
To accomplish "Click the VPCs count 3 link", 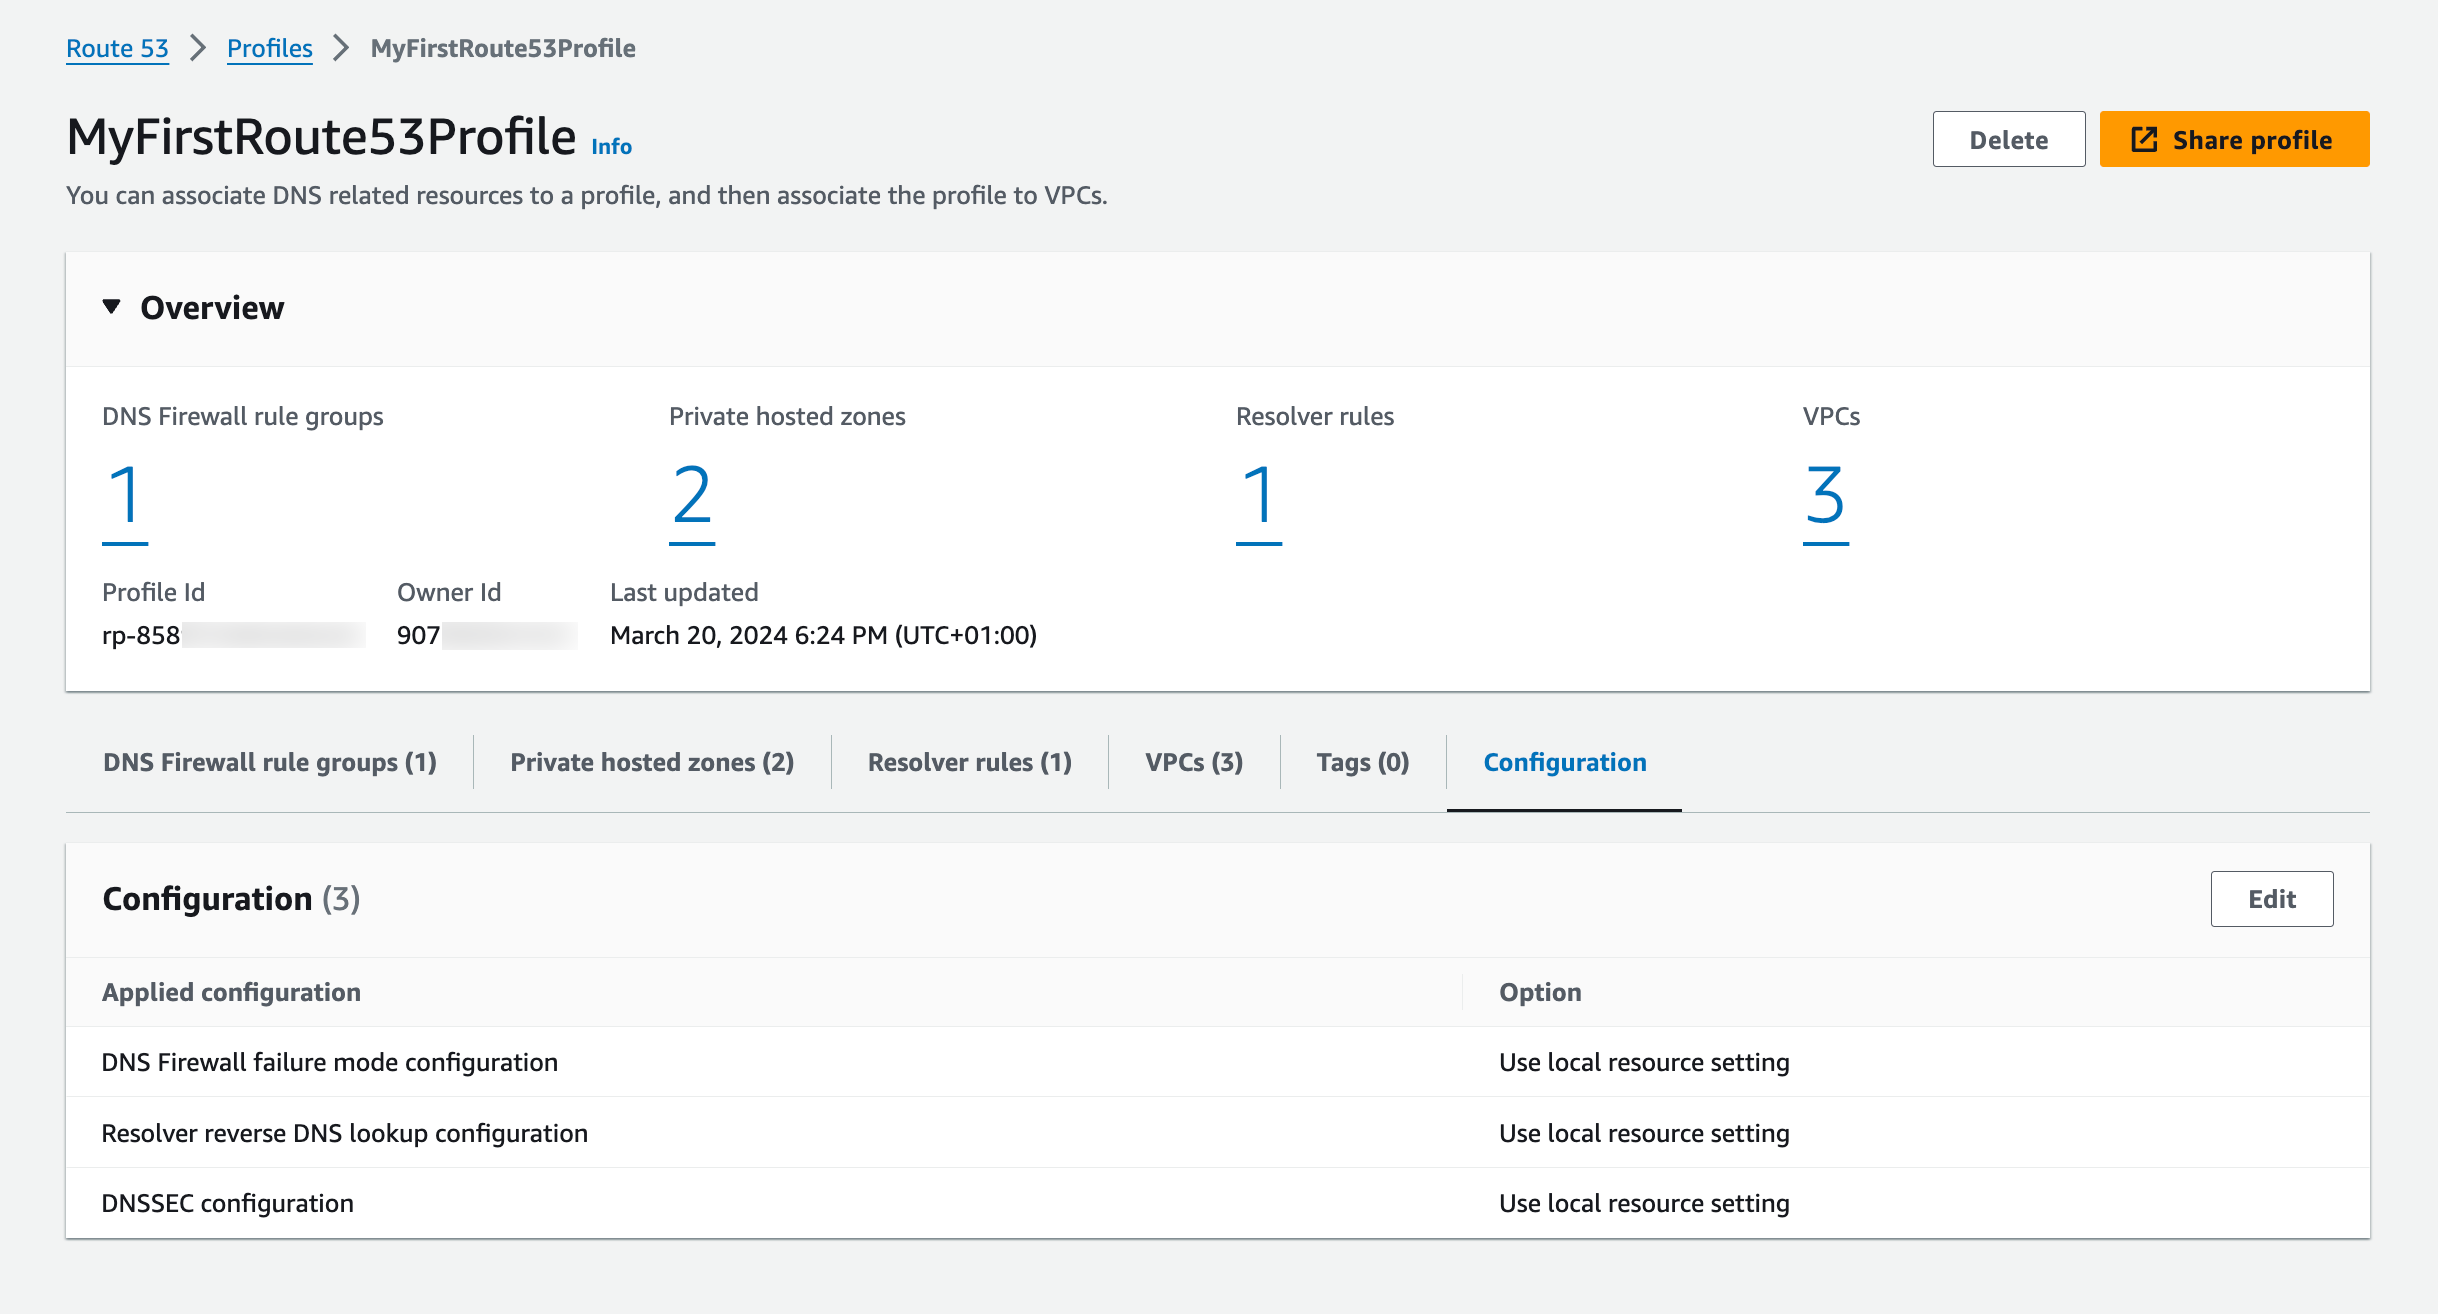I will tap(1825, 497).
